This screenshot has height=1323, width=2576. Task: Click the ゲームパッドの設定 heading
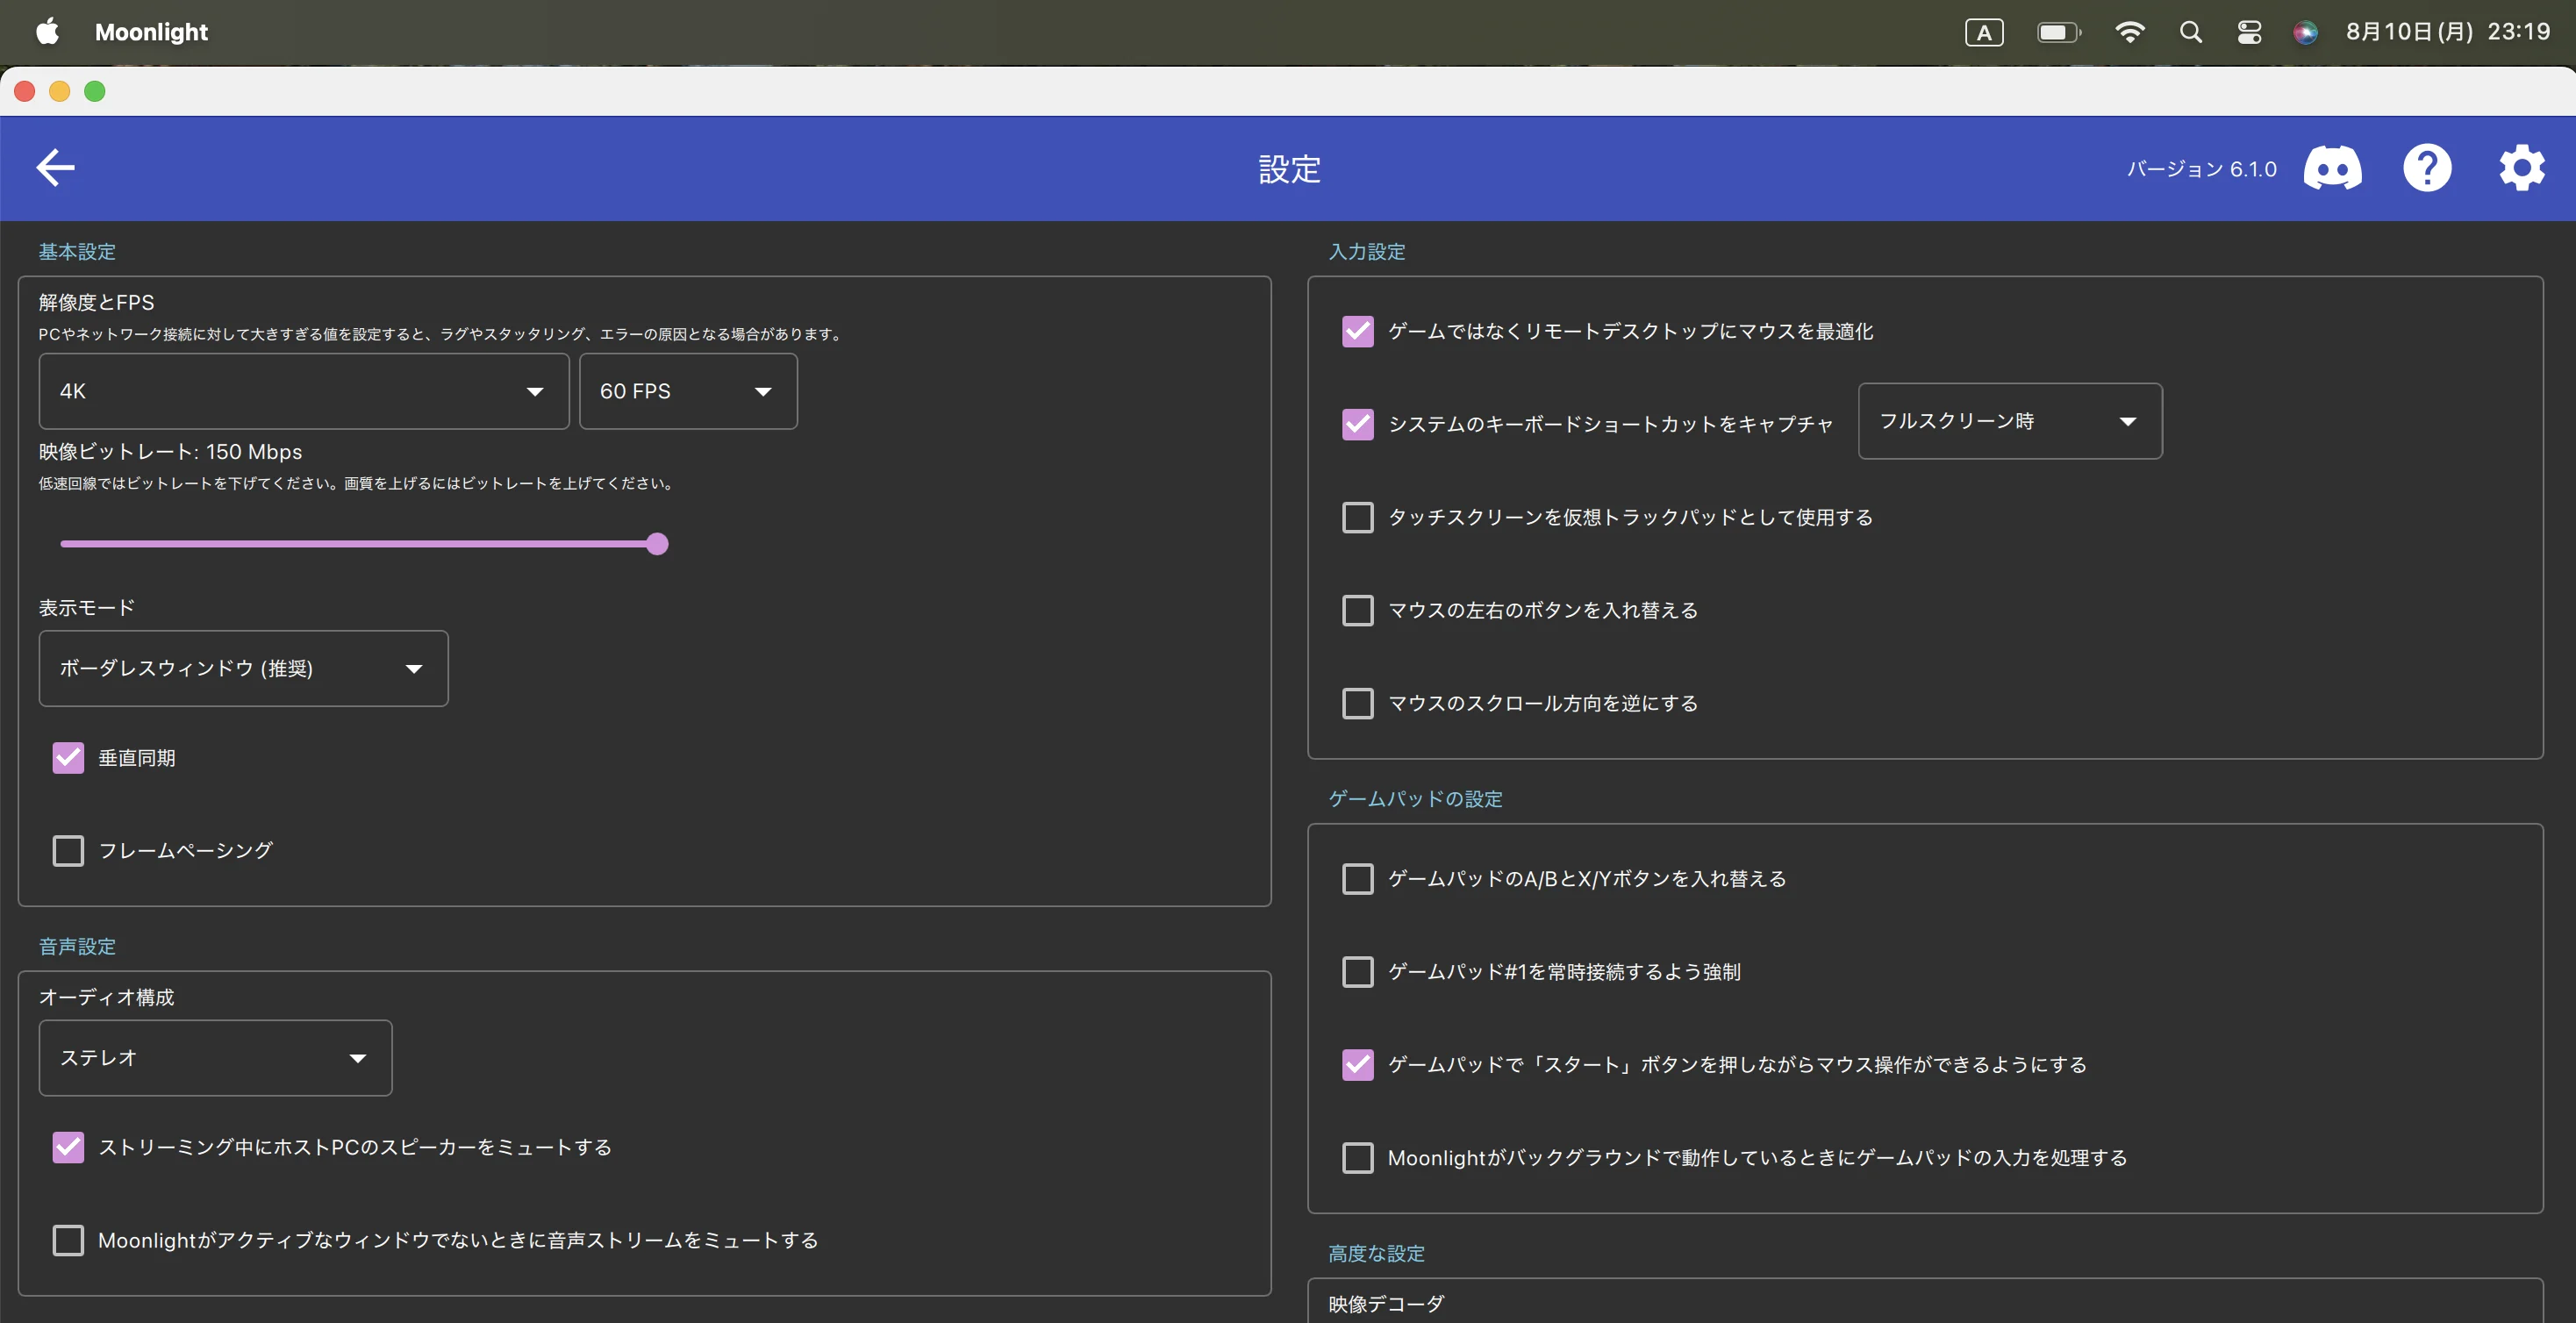[1415, 799]
